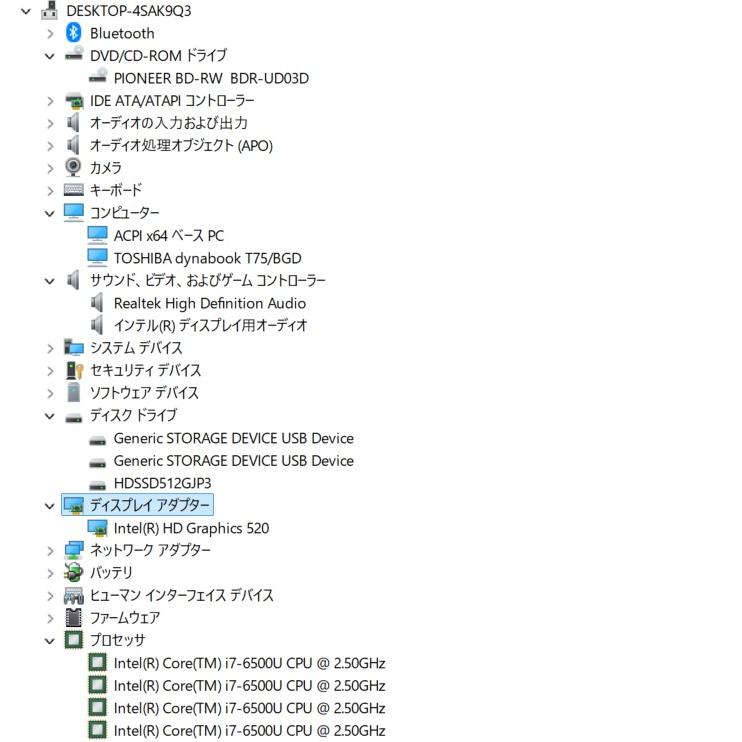
Task: Expand the カメラ category chevron
Action: [x=50, y=168]
